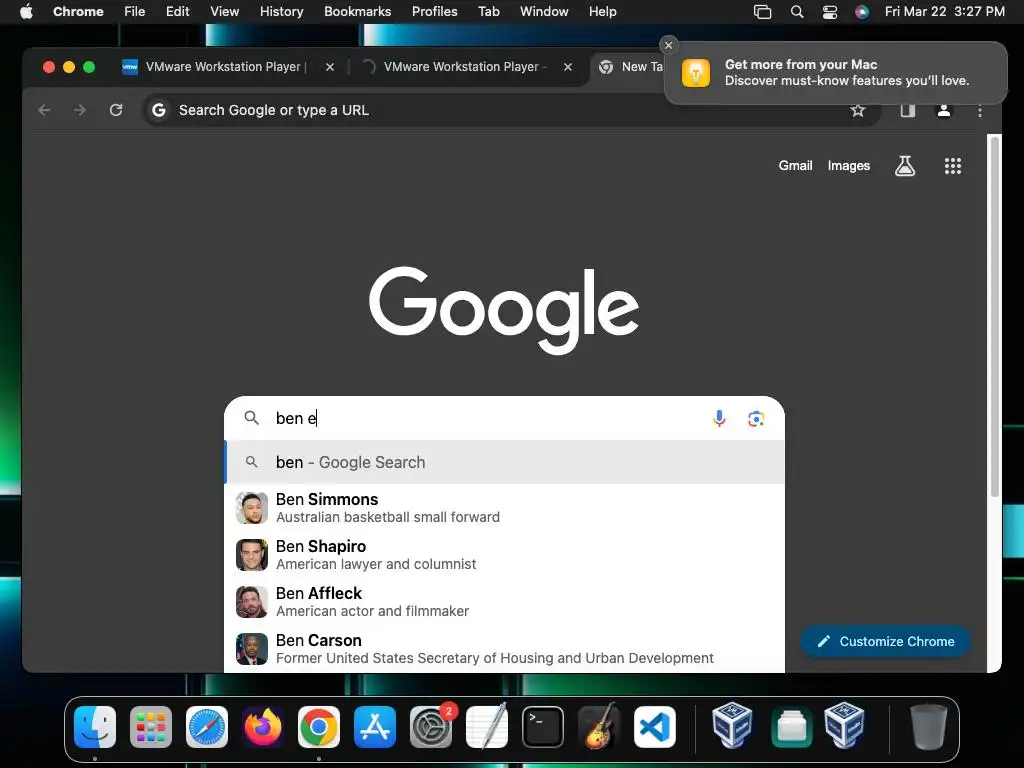Select the "ben - Google Search" suggestion
Viewport: 1024px width, 768px height.
pyautogui.click(x=504, y=462)
